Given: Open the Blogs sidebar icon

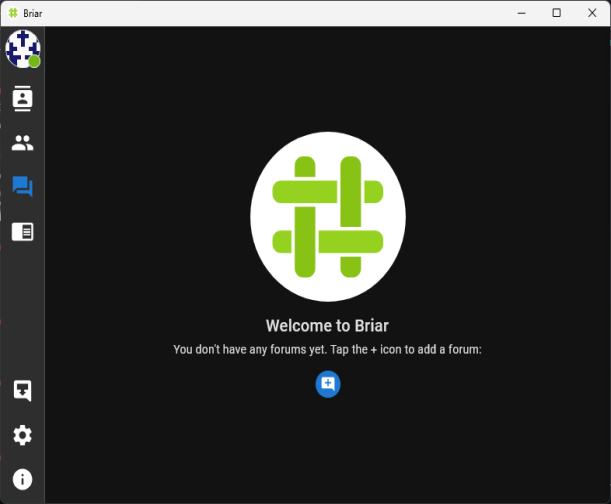Looking at the screenshot, I should [23, 232].
